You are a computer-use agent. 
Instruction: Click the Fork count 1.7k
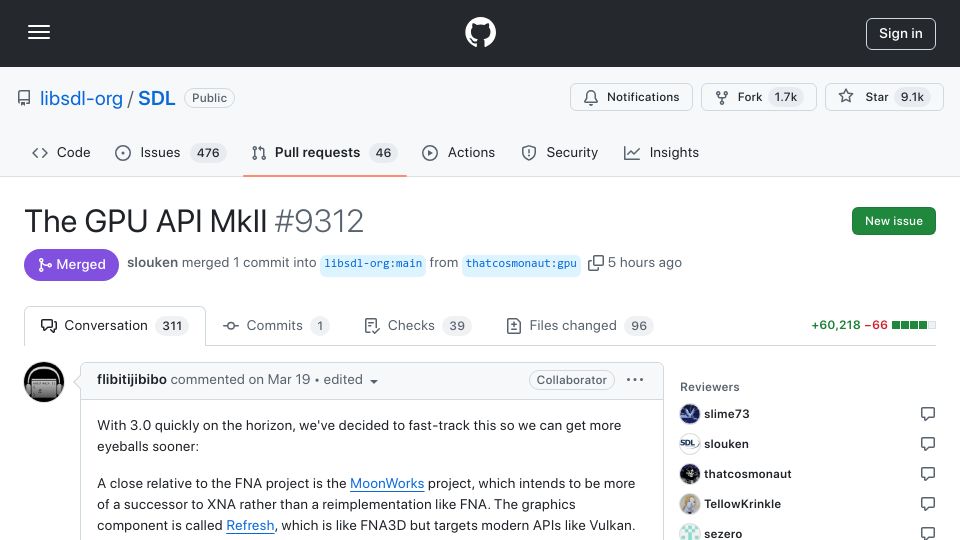[x=786, y=97]
